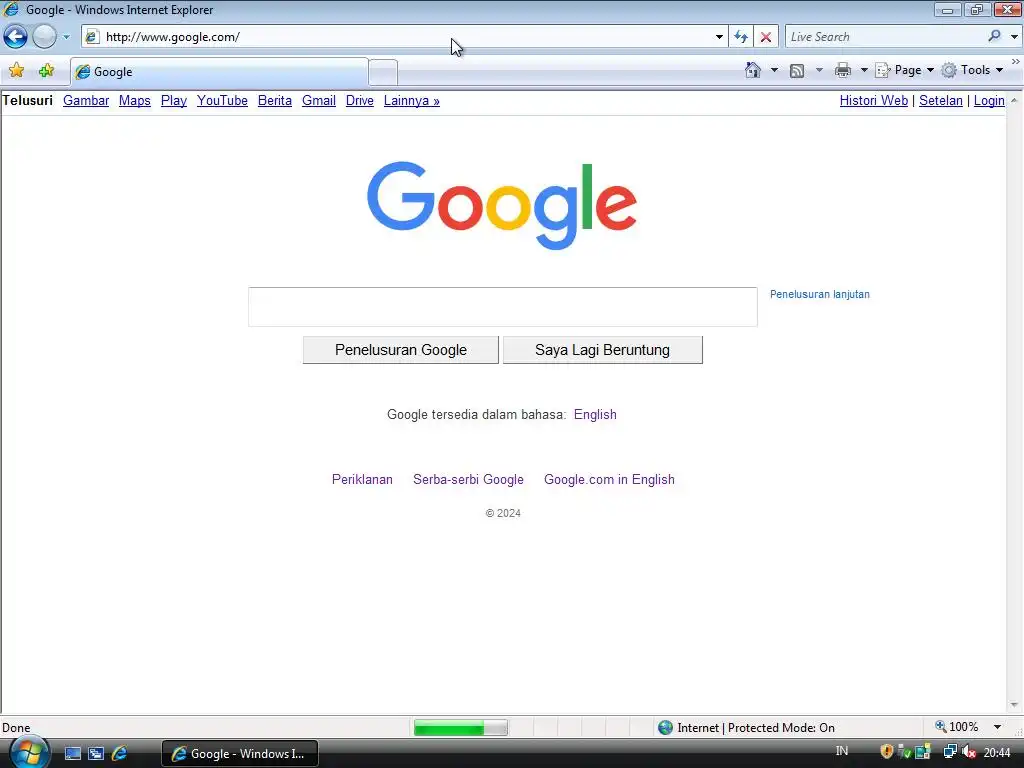Image resolution: width=1024 pixels, height=768 pixels.
Task: Click the Print toolbar icon
Action: tap(843, 70)
